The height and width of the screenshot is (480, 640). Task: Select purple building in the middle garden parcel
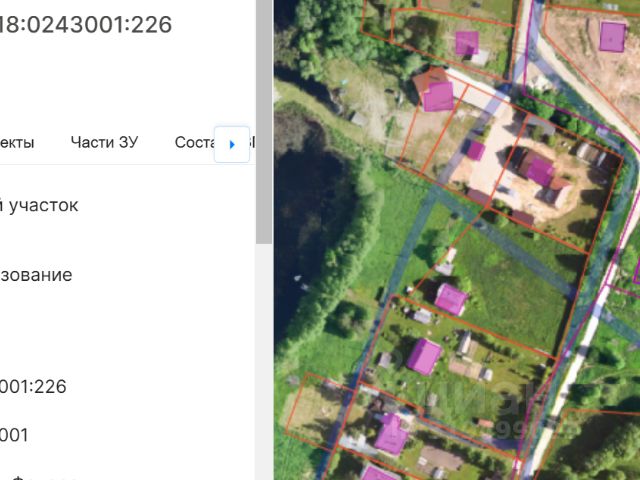424,357
